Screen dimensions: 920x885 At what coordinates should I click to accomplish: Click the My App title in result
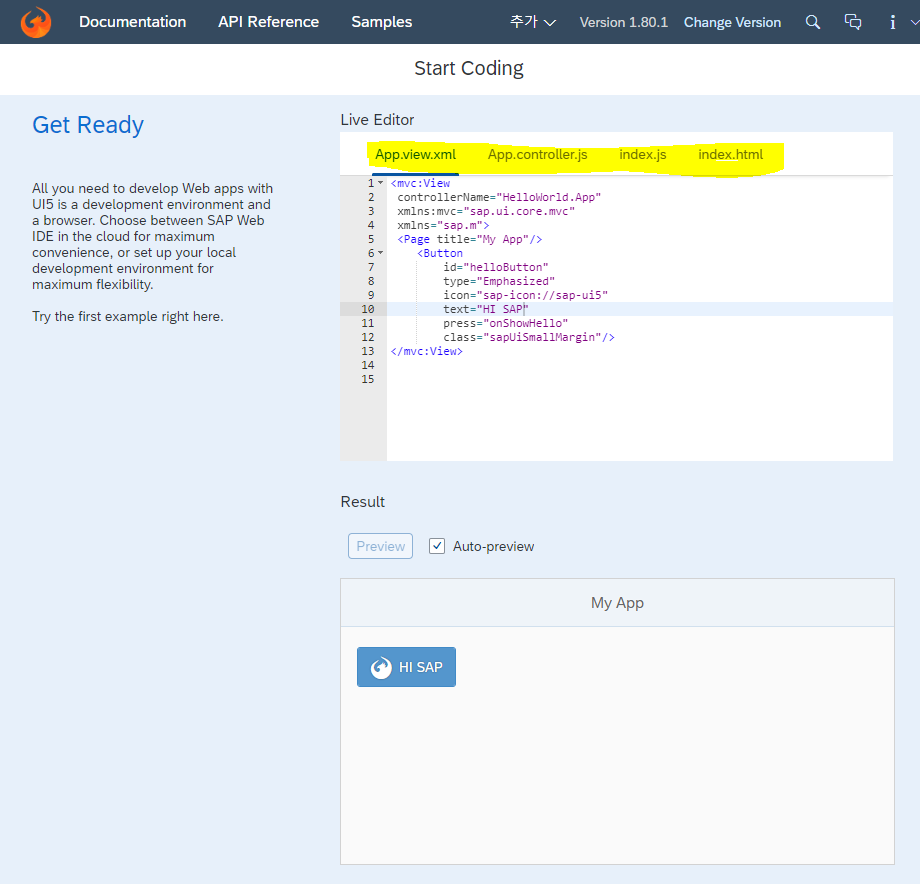pyautogui.click(x=617, y=603)
